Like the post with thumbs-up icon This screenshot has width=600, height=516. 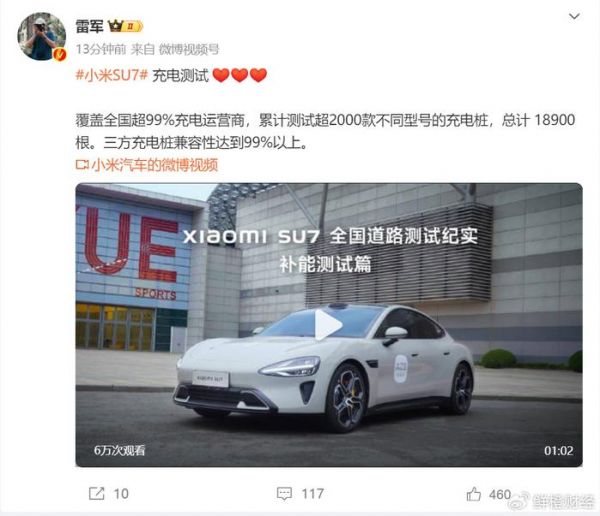click(474, 494)
